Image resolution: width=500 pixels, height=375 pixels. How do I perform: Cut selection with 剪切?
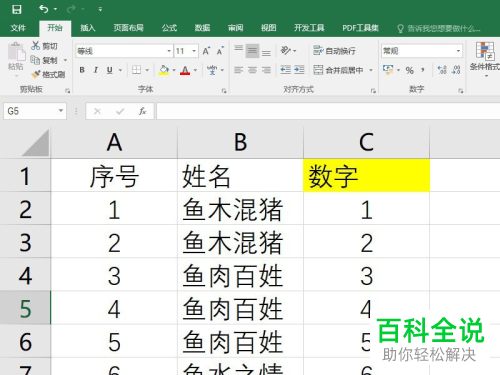[x=44, y=46]
